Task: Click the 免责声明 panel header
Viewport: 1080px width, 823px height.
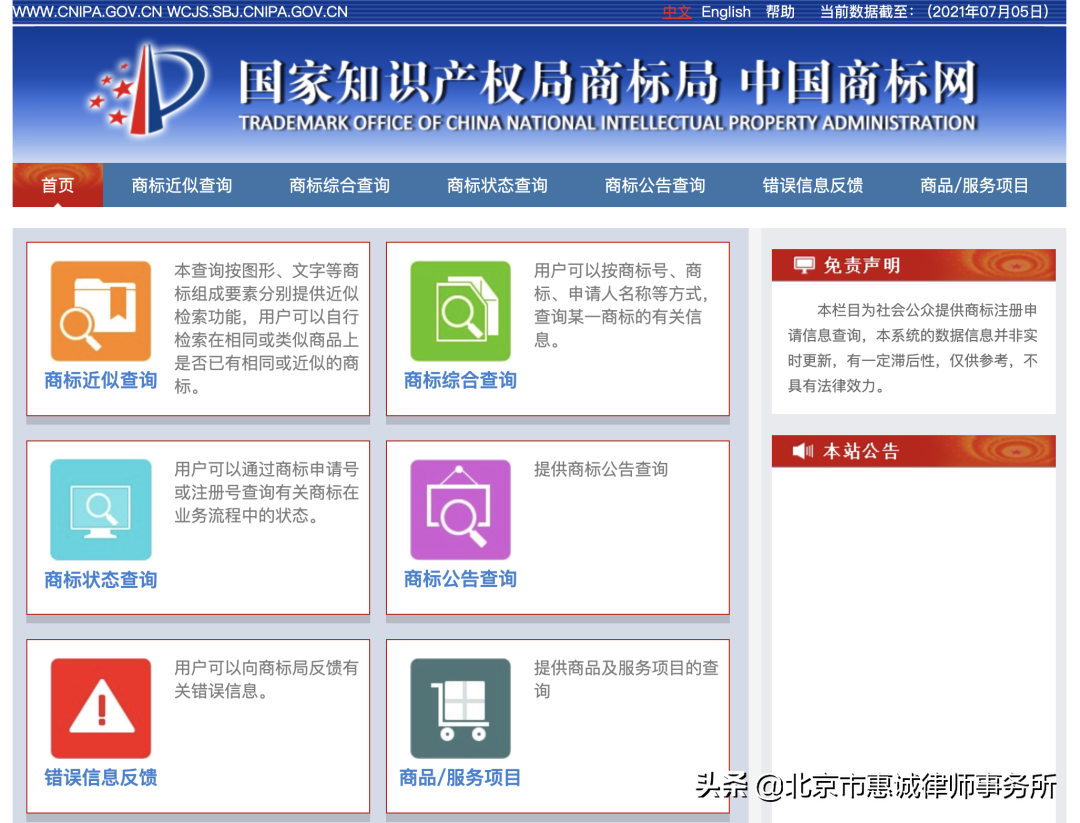Action: (913, 265)
